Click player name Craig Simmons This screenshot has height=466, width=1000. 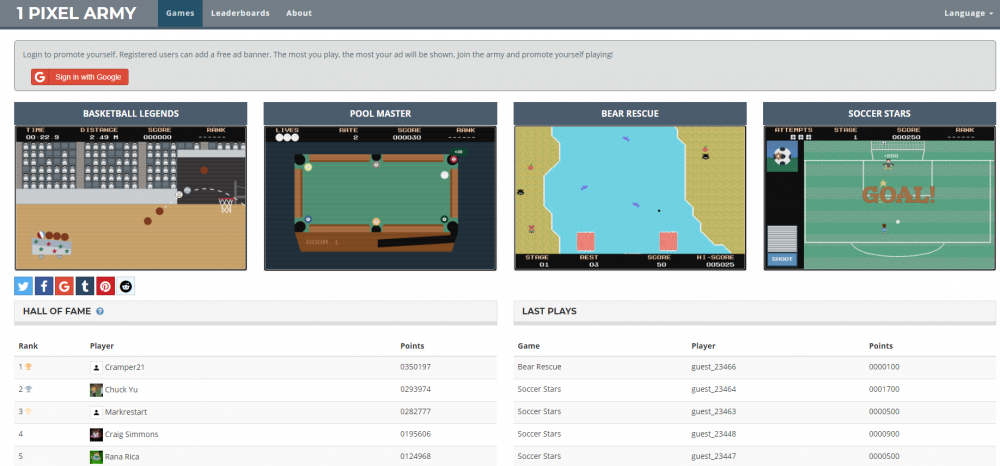pos(131,434)
